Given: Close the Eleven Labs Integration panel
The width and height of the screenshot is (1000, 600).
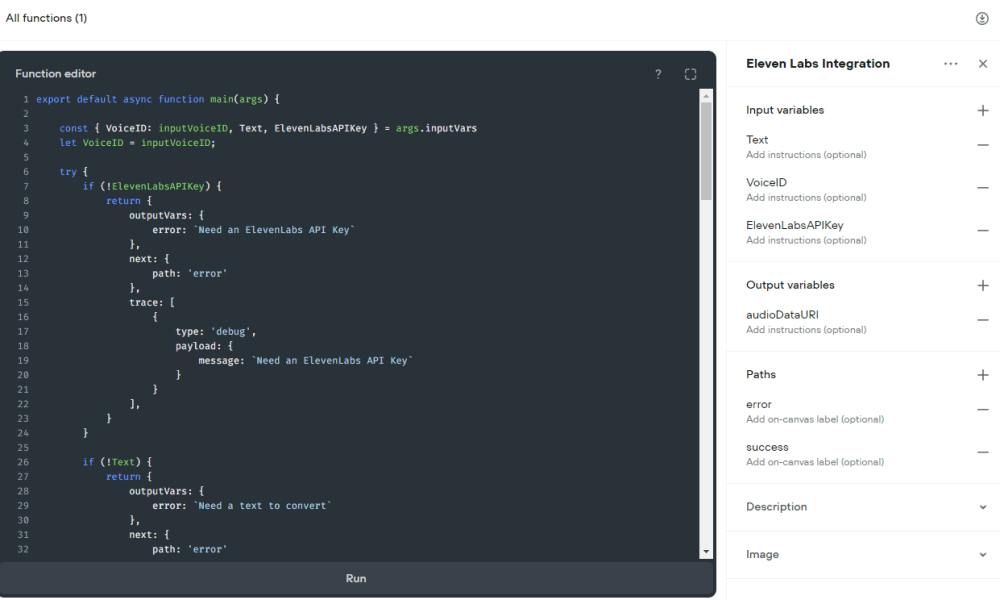Looking at the screenshot, I should (983, 64).
